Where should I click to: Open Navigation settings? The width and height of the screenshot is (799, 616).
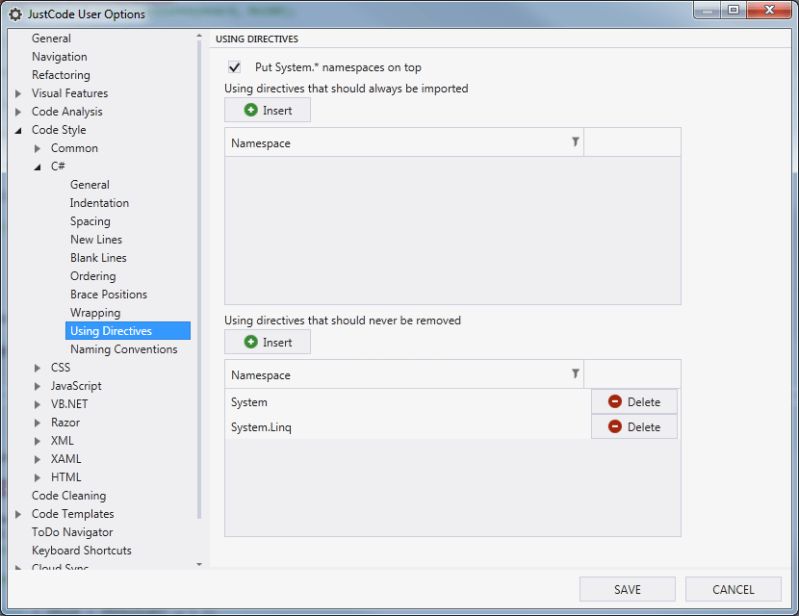click(59, 57)
